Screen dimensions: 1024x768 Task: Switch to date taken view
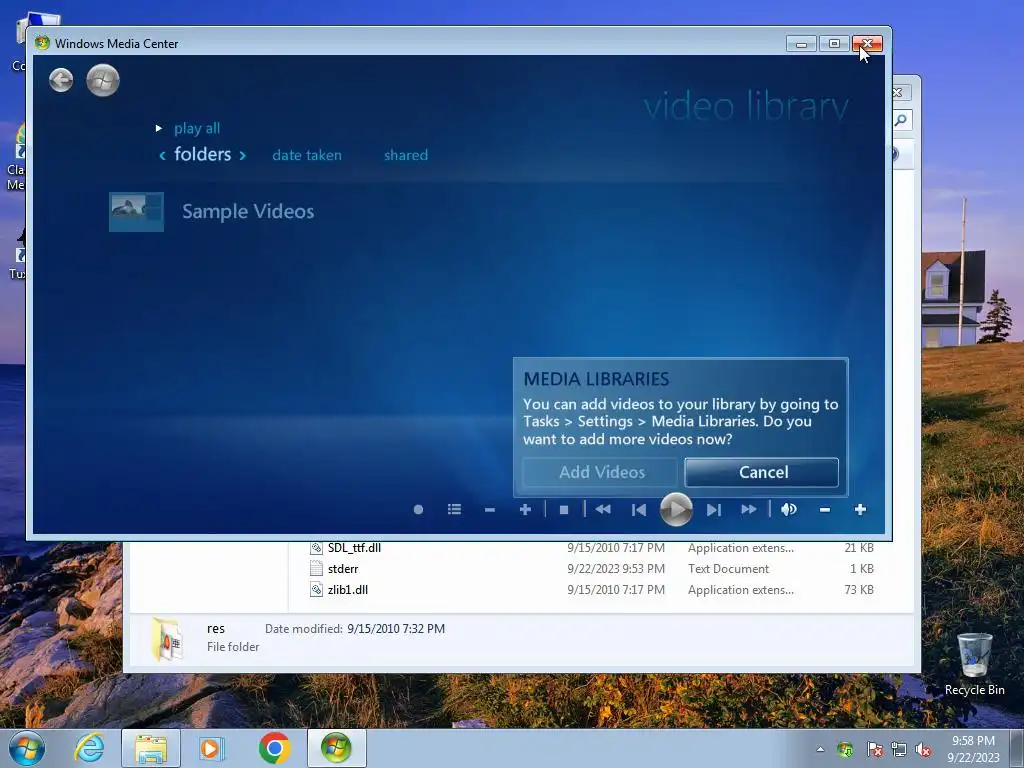[307, 155]
